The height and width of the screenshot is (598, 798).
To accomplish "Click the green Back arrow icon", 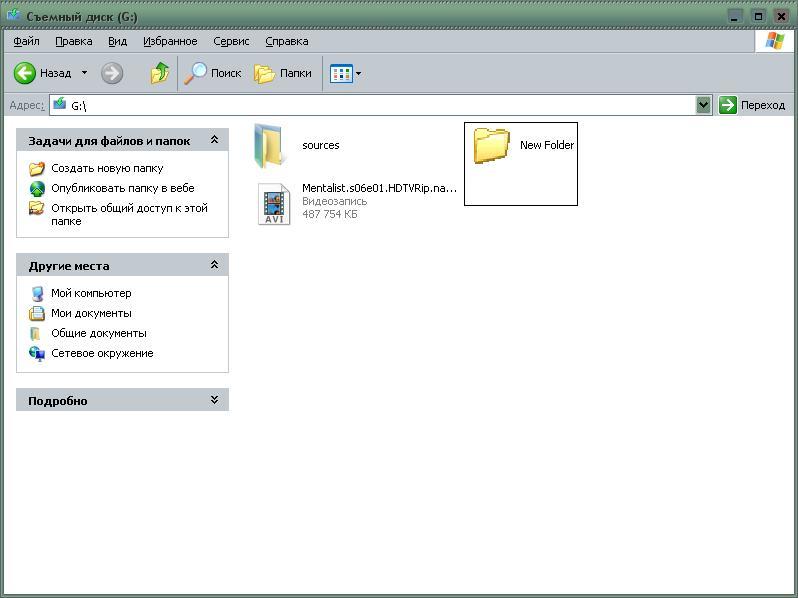I will pos(24,73).
